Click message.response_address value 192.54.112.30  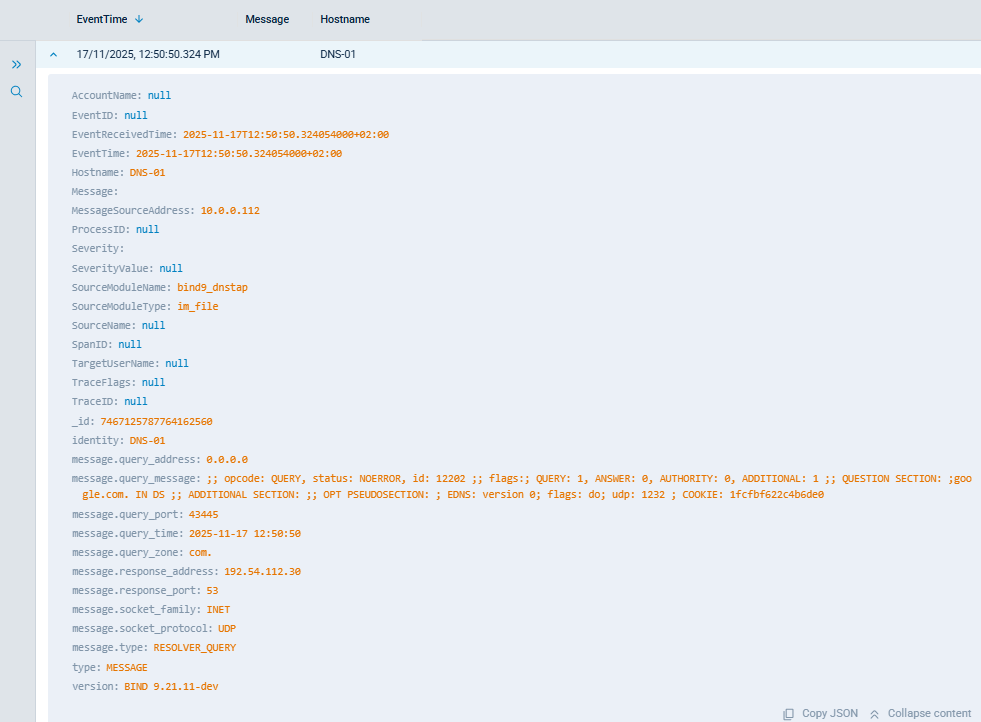click(x=262, y=571)
